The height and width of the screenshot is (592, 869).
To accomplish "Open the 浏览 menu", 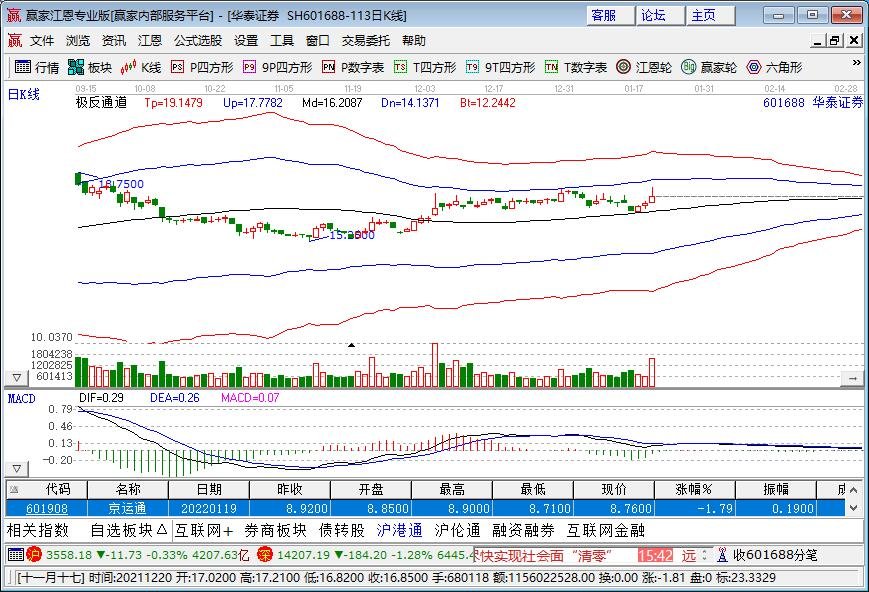I will [78, 40].
